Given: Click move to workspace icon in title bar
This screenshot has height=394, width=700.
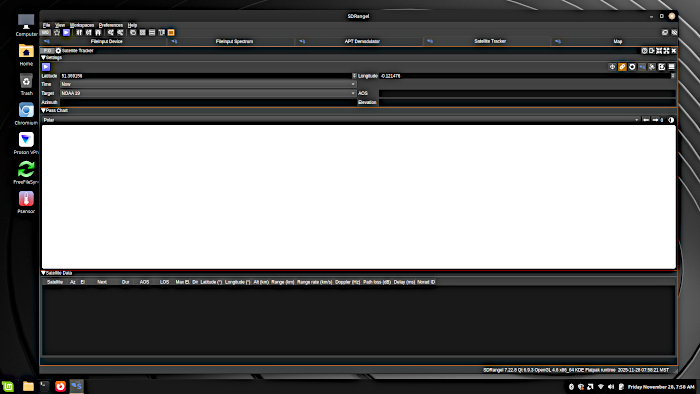Looking at the screenshot, I should click(x=652, y=51).
